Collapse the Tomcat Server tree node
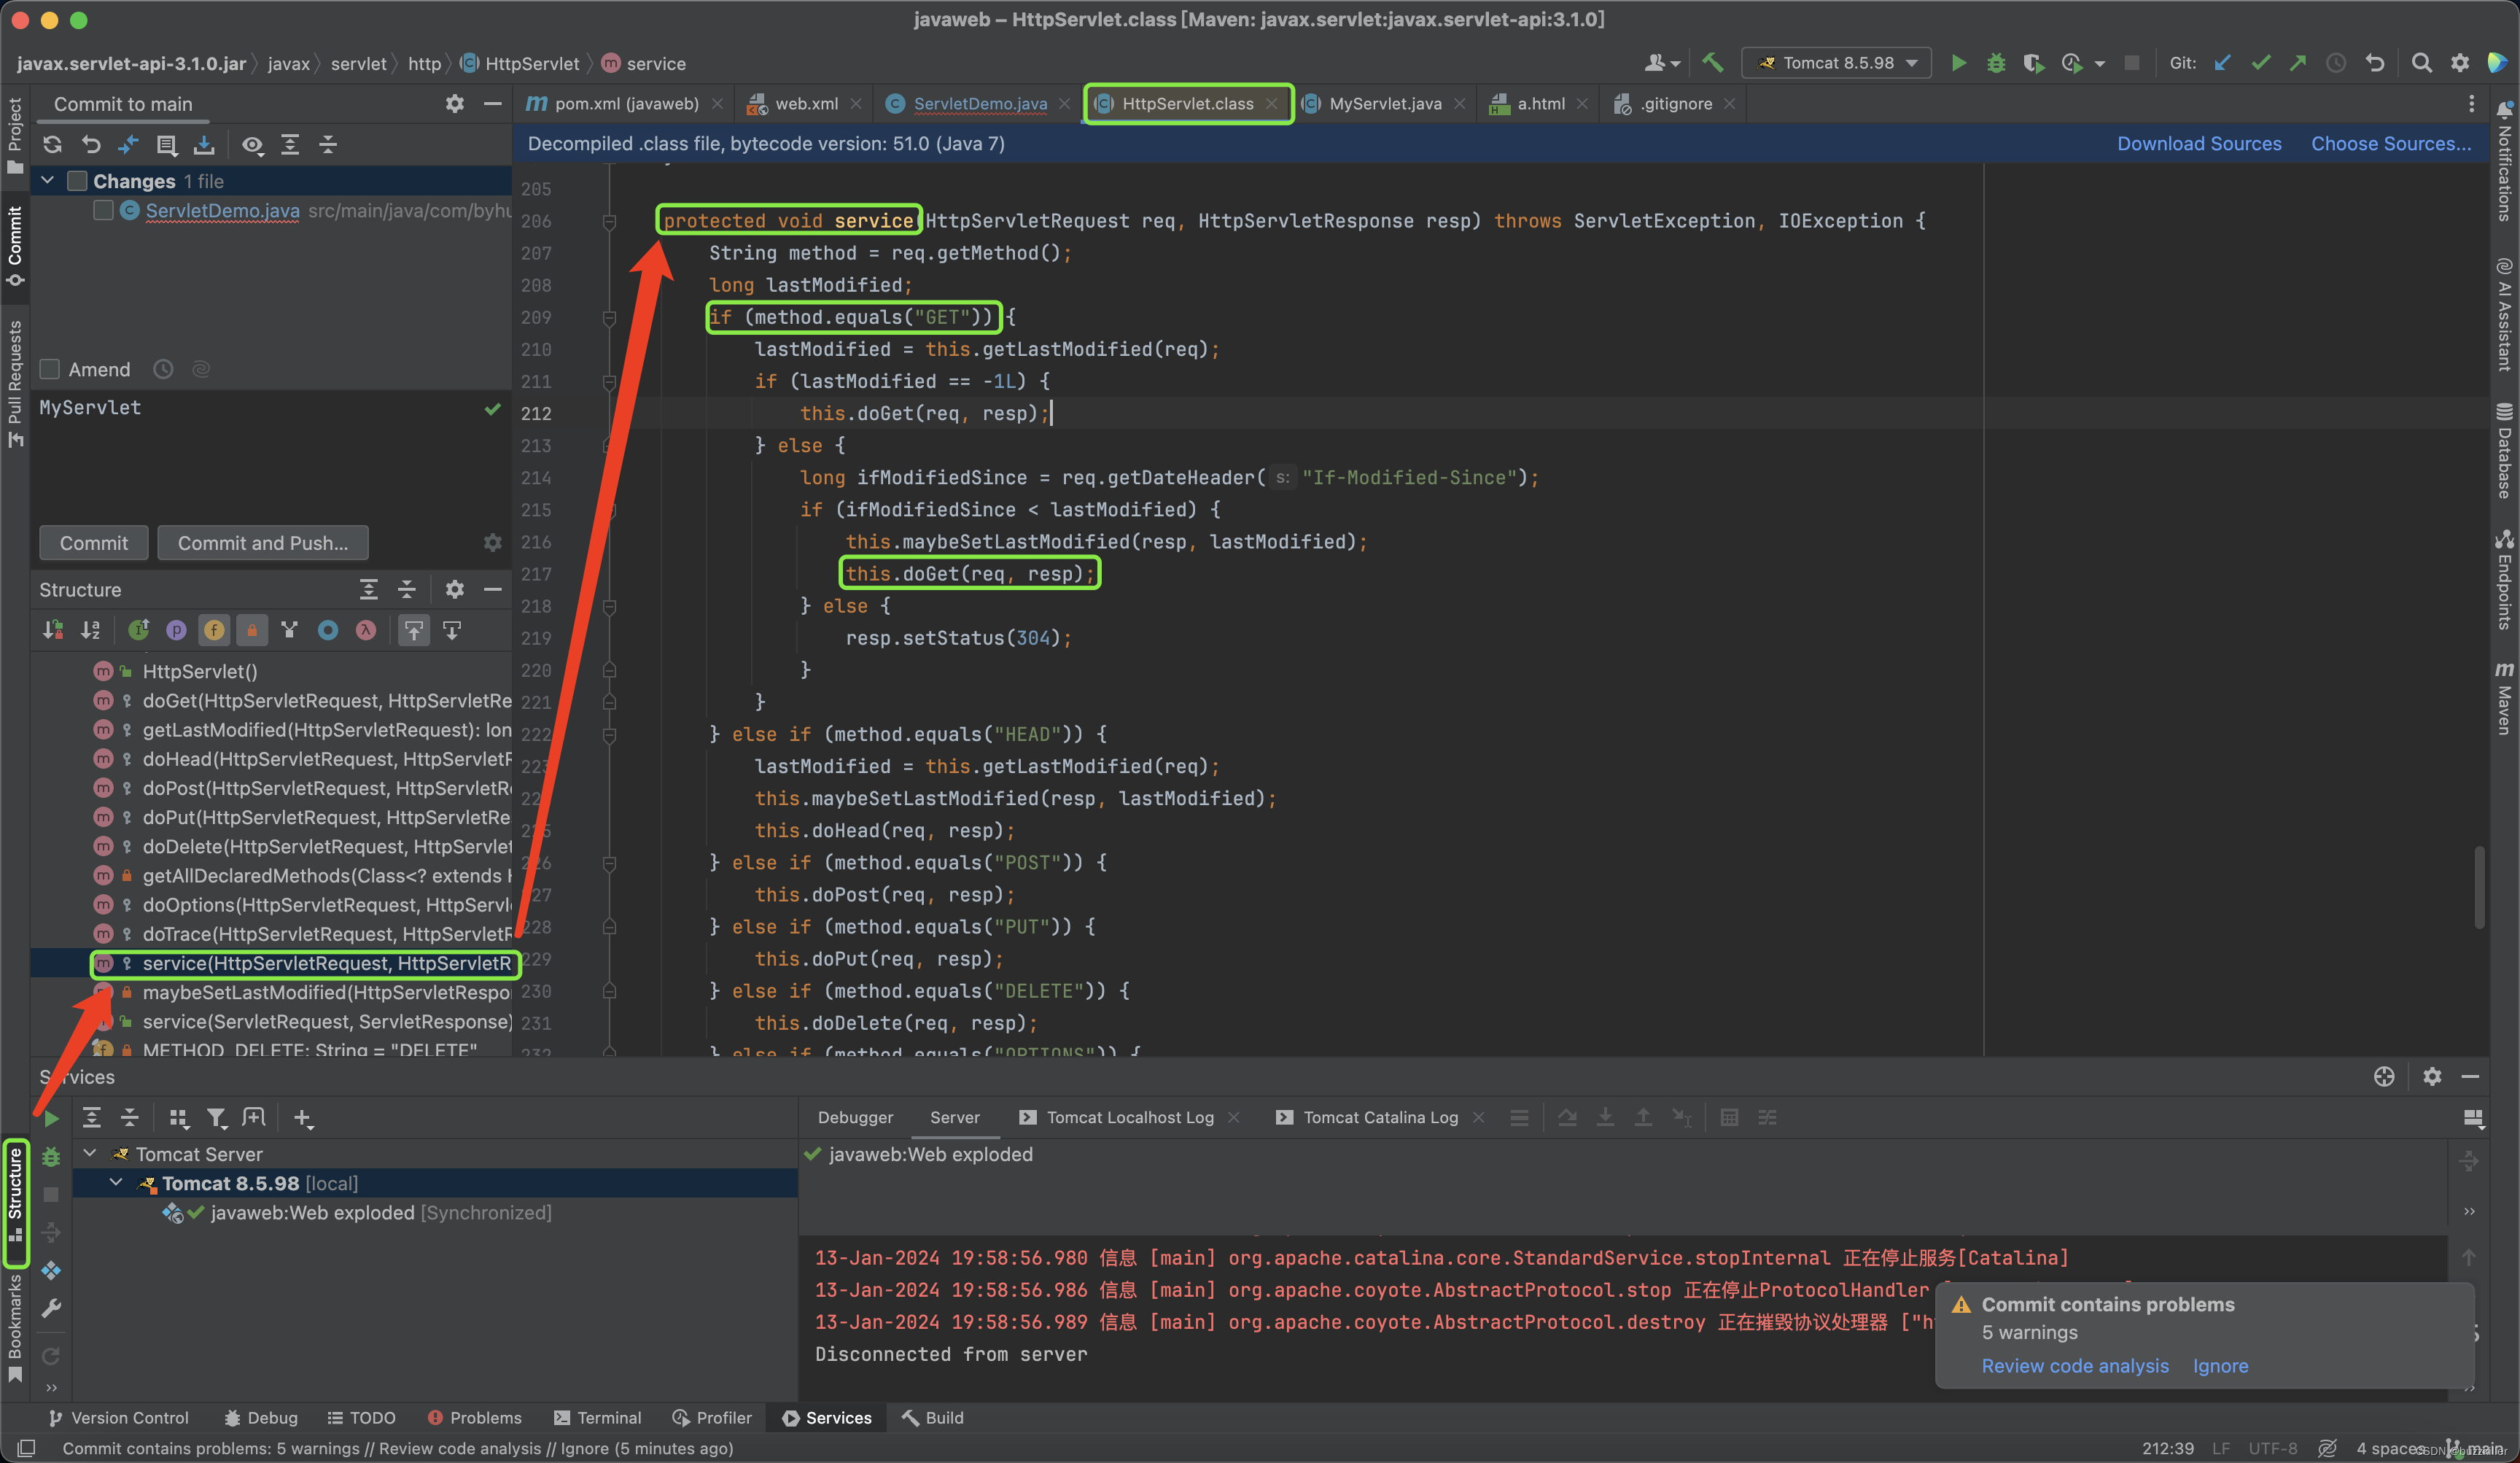The height and width of the screenshot is (1463, 2520). (x=90, y=1153)
